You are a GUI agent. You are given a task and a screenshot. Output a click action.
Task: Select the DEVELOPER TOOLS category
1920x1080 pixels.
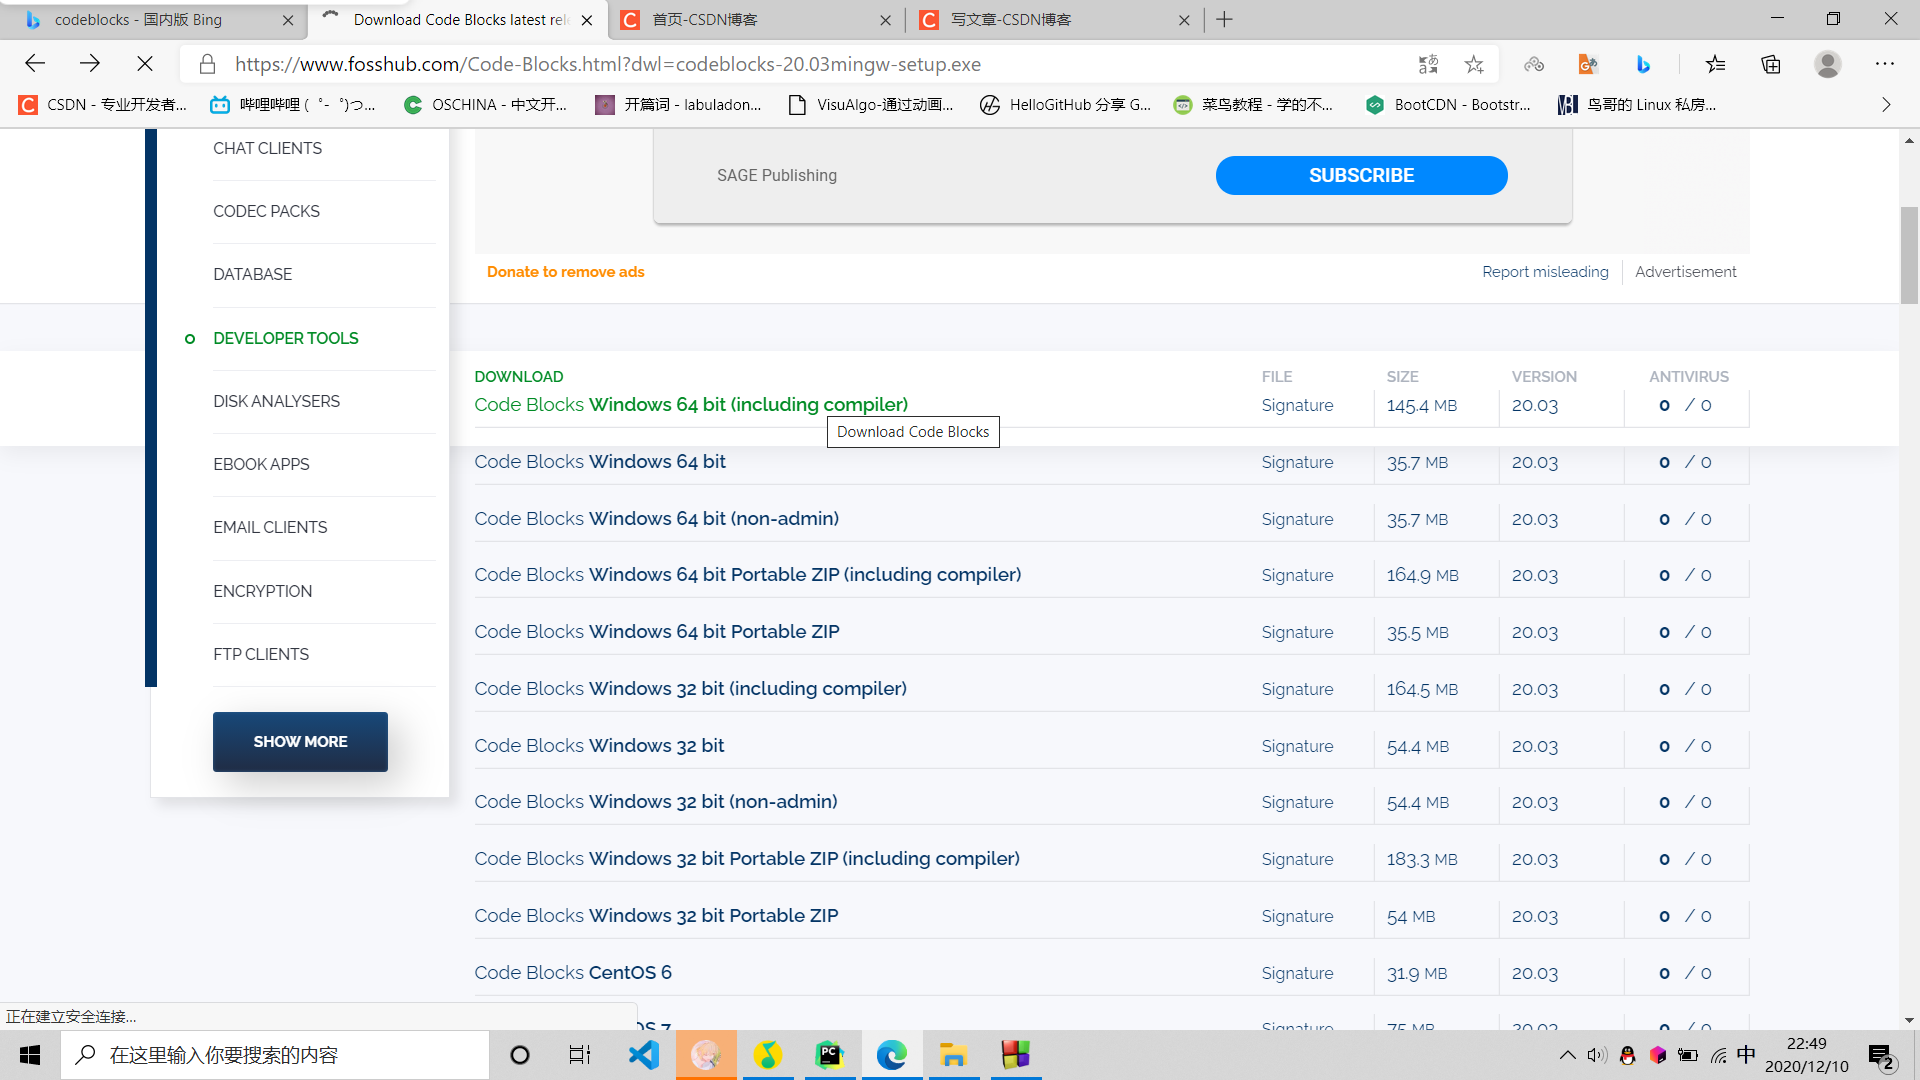(x=285, y=338)
